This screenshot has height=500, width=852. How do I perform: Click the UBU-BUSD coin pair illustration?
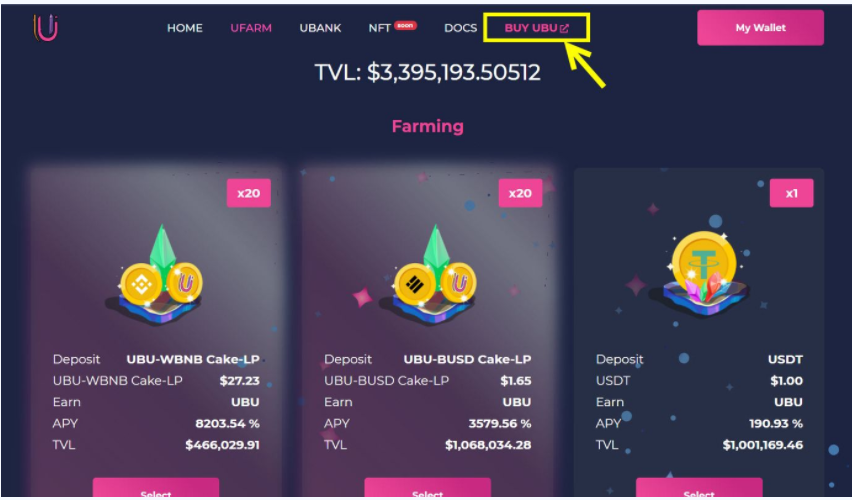[x=433, y=276]
